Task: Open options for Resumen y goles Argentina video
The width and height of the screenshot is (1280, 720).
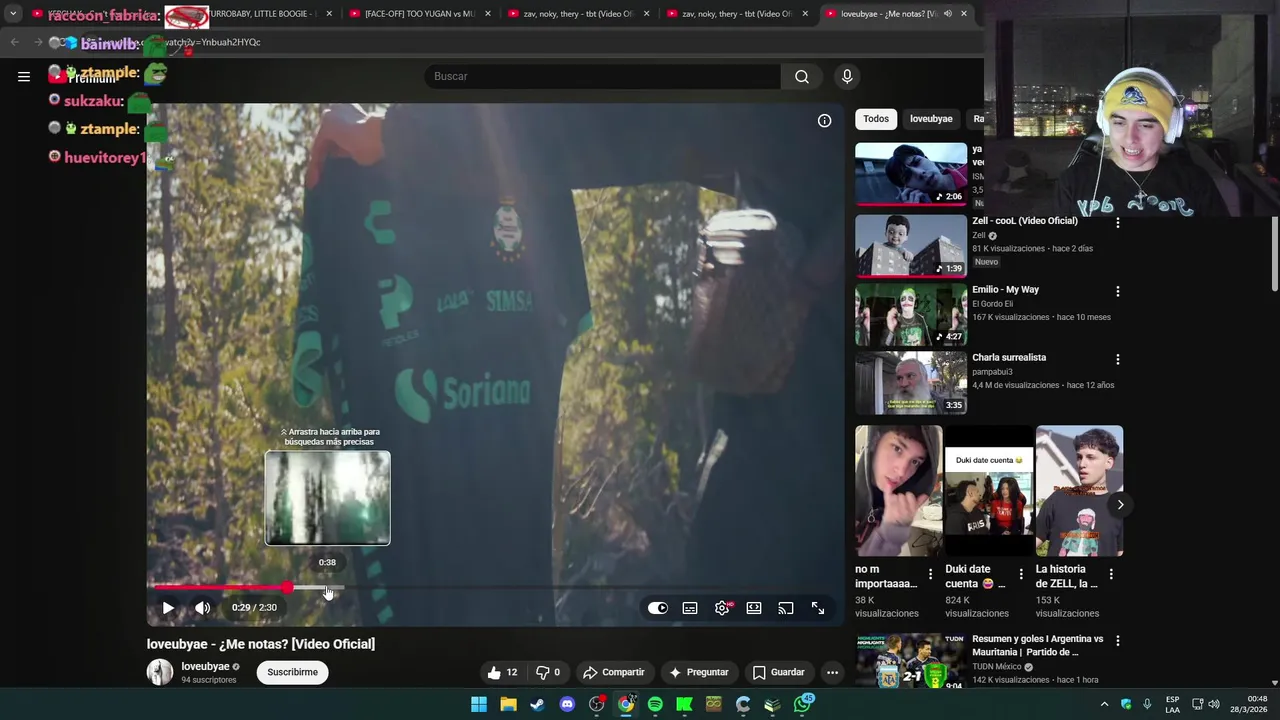Action: pos(1118,640)
